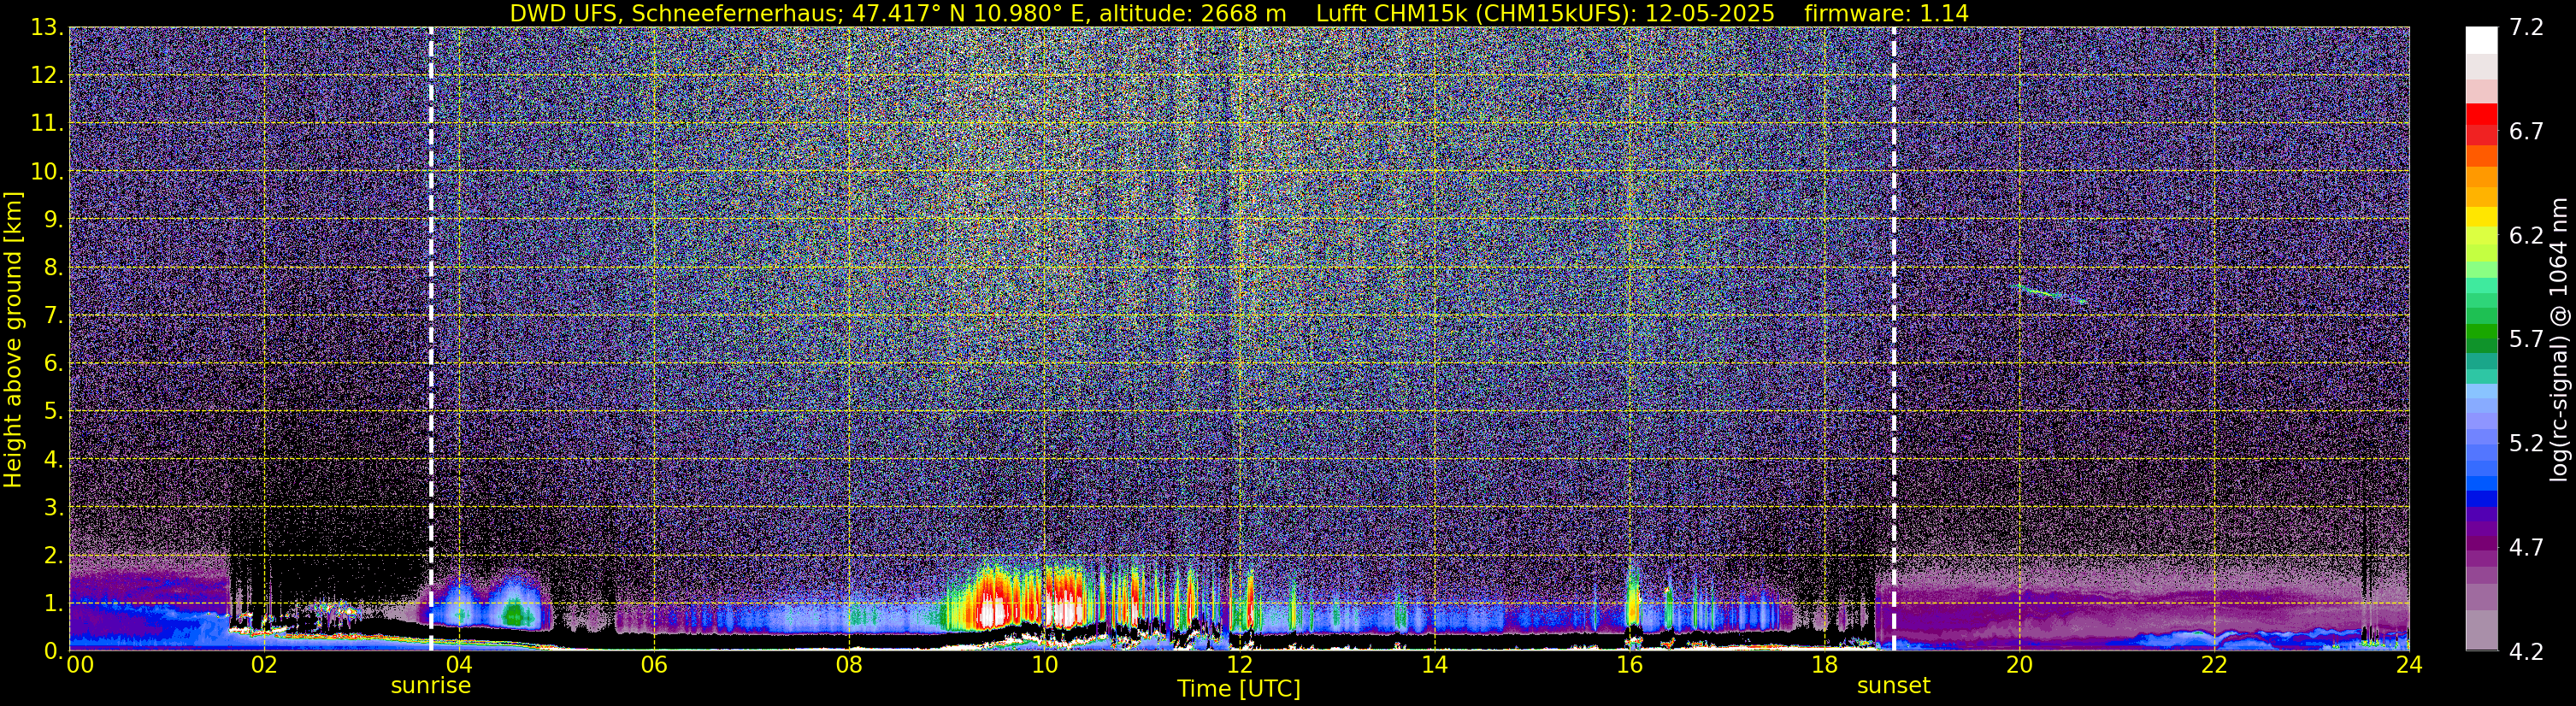The width and height of the screenshot is (2576, 706).
Task: Click the '18' time tick label
Action: [1824, 665]
